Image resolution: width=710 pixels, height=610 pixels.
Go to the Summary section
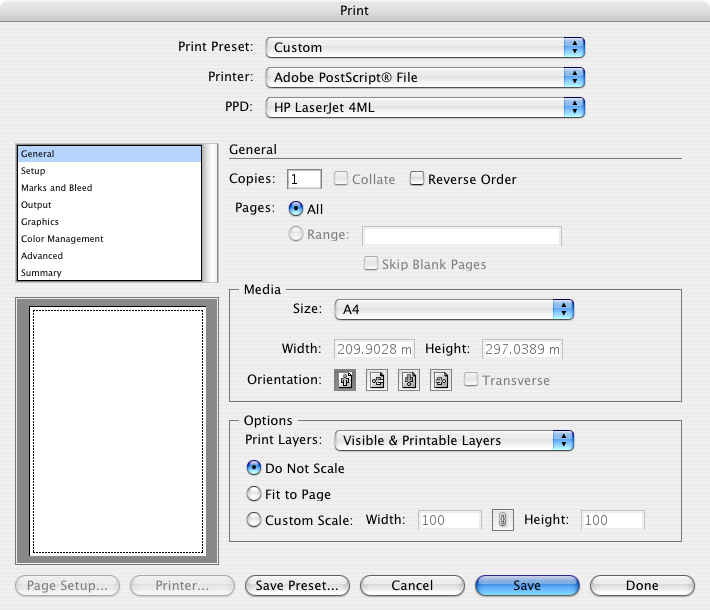tap(41, 273)
